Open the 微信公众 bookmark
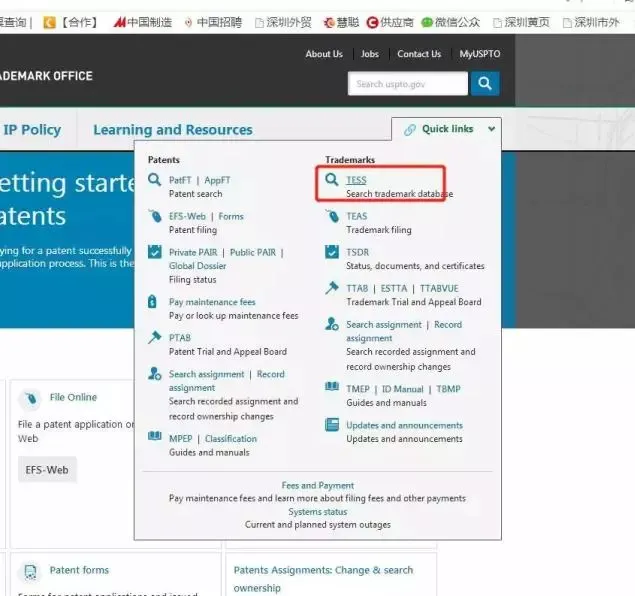 click(x=450, y=22)
